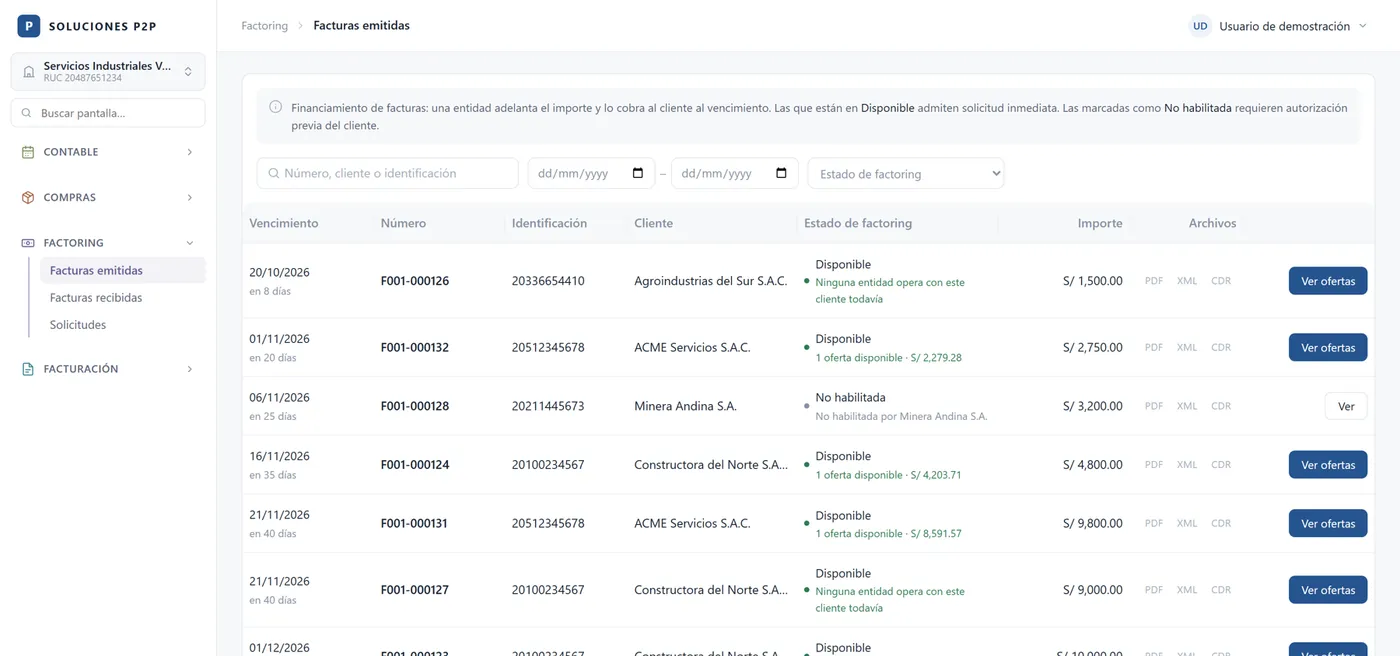
Task: Open PDF file of invoice F001-000132
Action: 1154,348
